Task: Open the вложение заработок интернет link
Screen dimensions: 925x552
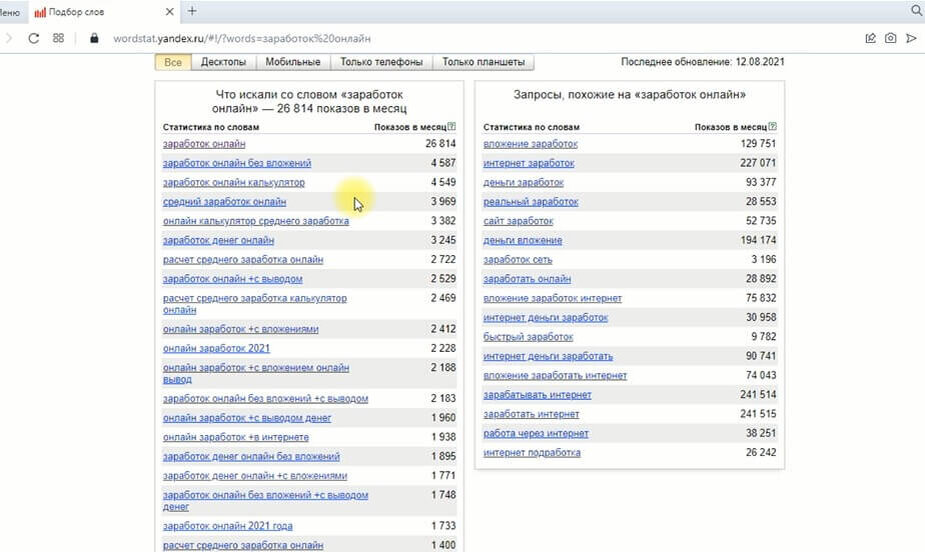Action: pos(552,298)
